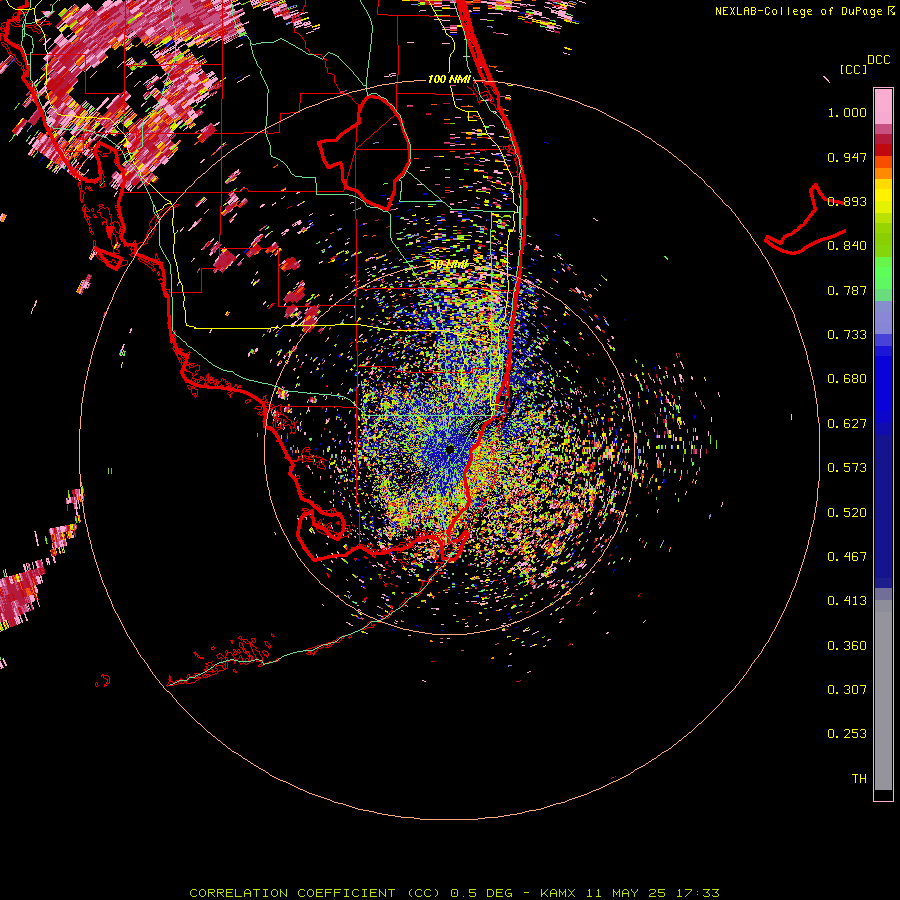Pick the light pink segment atop the color bar
This screenshot has height=900, width=900.
click(883, 106)
